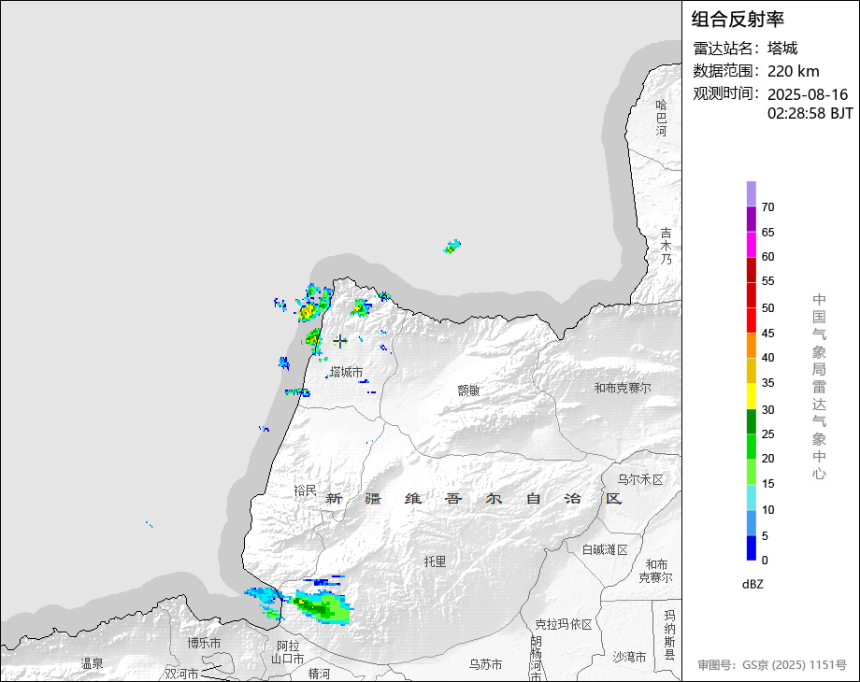Click the 克拉玛依区 label
860x682 pixels.
click(563, 624)
